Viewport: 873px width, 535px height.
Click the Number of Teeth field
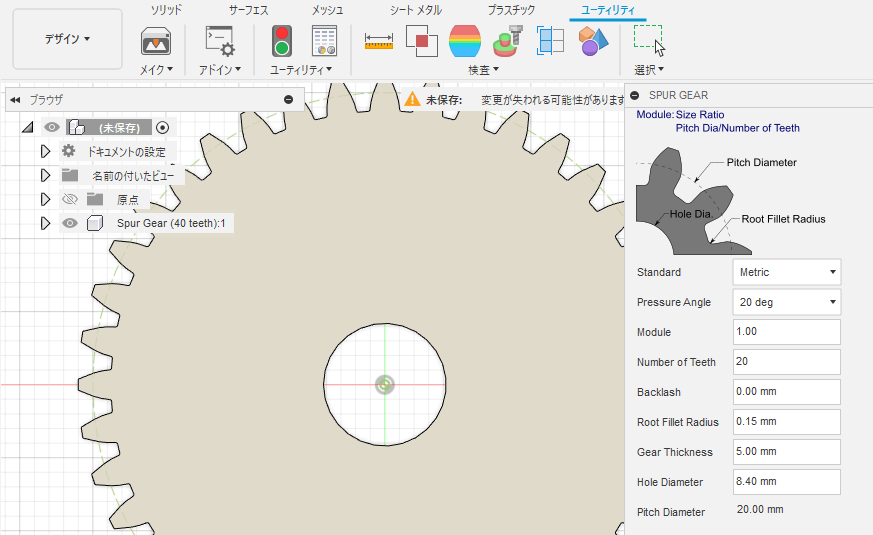[x=786, y=362]
